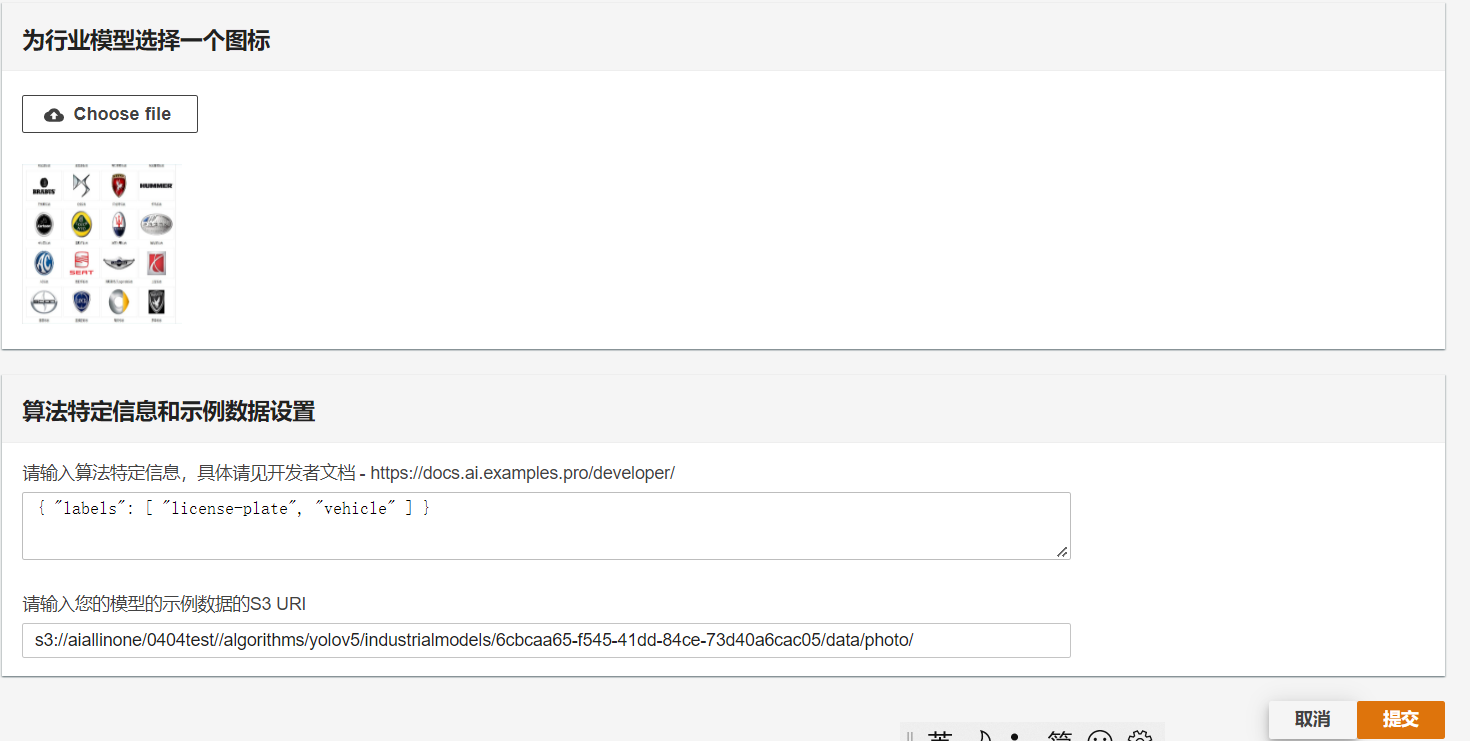Select the Brabus logo in the preview image
The width and height of the screenshot is (1470, 741).
click(43, 185)
